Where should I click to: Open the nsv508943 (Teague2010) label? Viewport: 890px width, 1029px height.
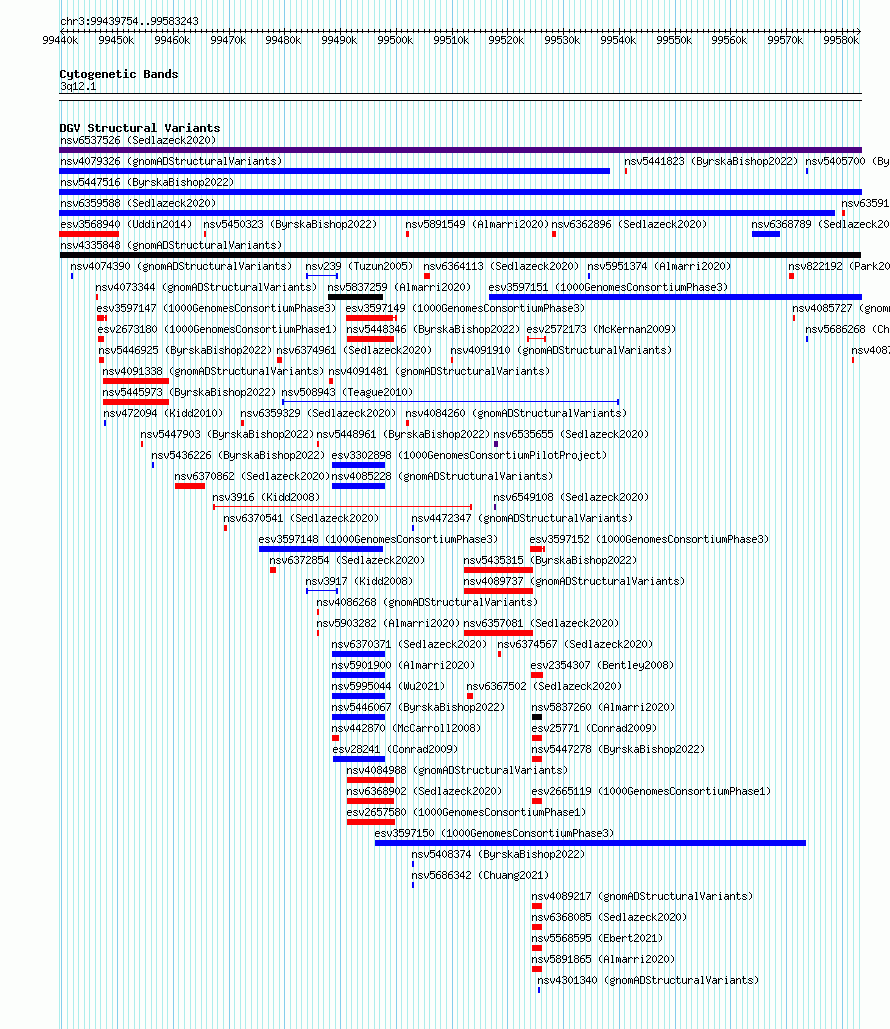click(347, 392)
